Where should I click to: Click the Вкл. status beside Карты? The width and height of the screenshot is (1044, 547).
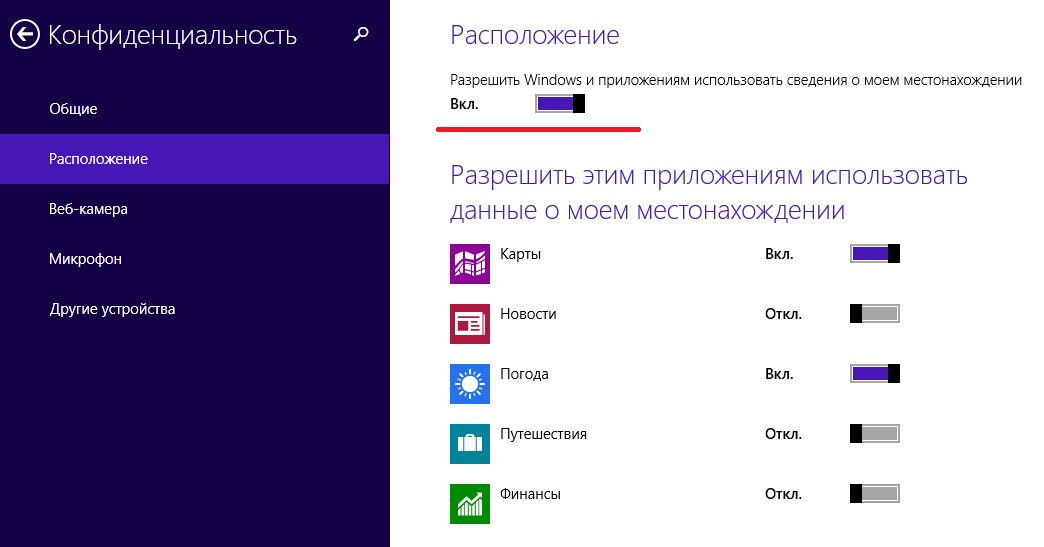(x=779, y=254)
